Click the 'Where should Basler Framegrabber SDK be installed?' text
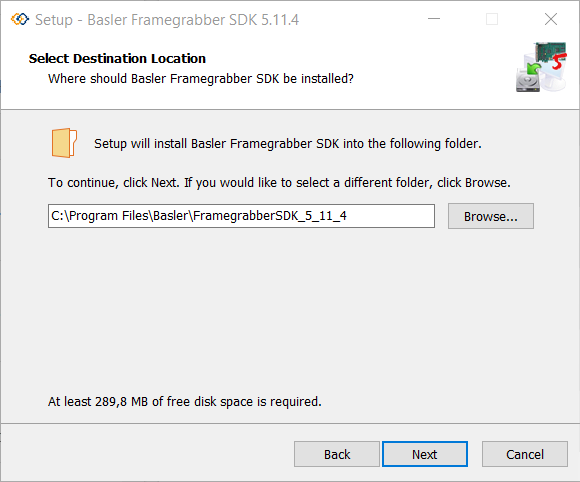Image resolution: width=580 pixels, height=482 pixels. 201,79
